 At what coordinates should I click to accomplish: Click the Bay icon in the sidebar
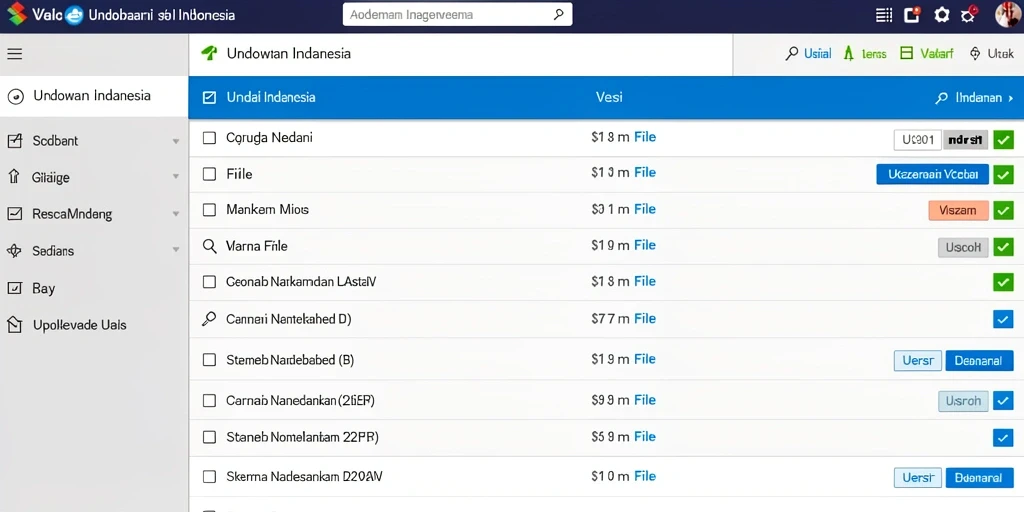point(14,288)
